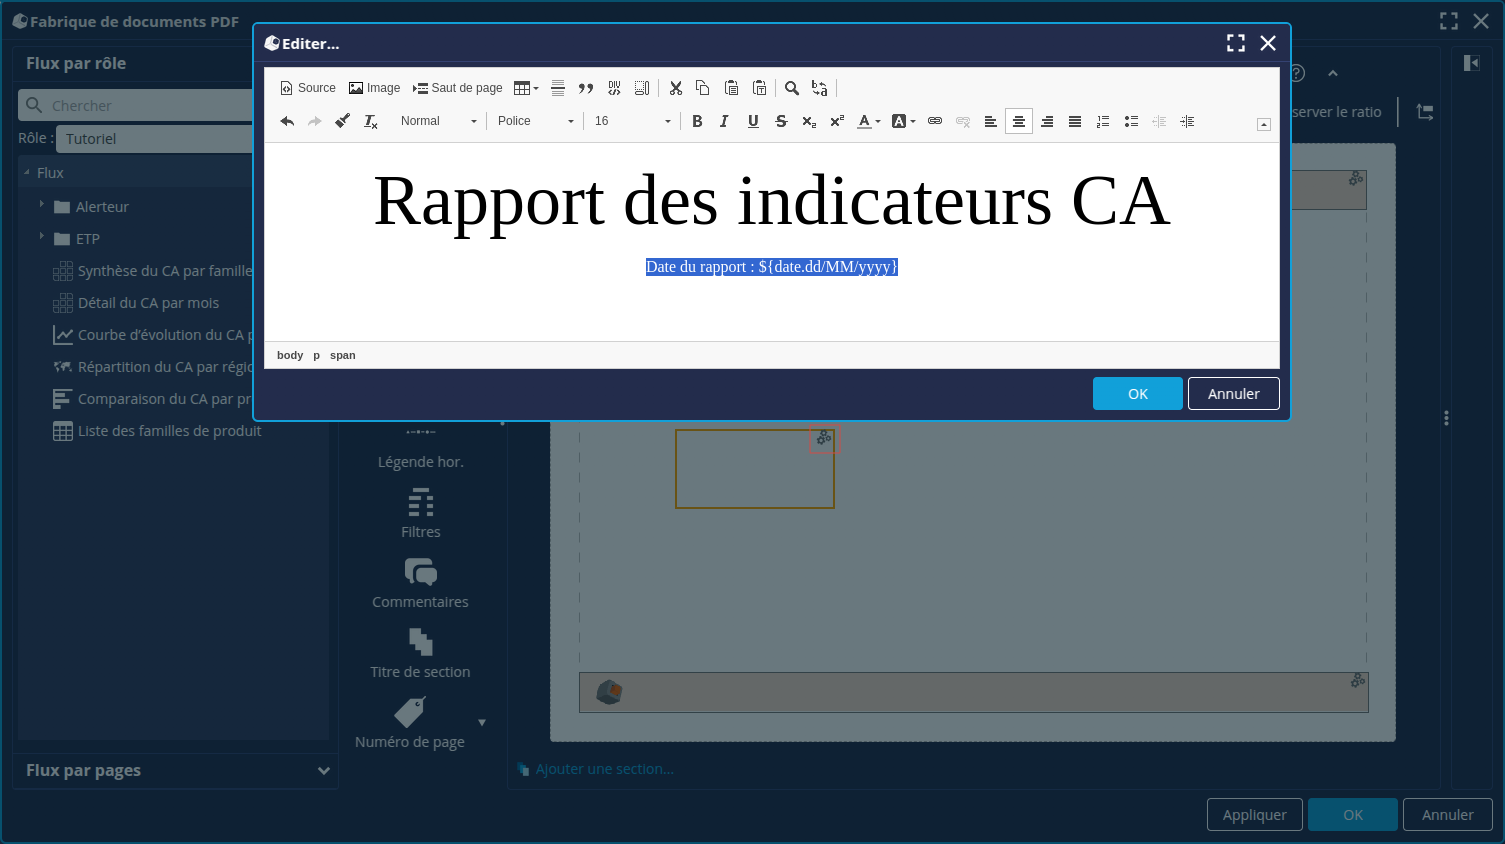The width and height of the screenshot is (1505, 844).
Task: Select the span element path item
Action: [343, 355]
